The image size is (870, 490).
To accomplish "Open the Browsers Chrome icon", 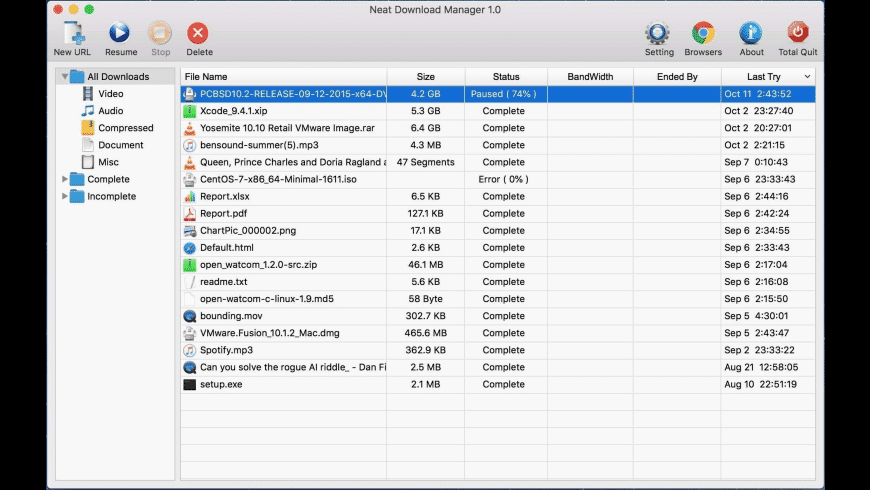I will [703, 34].
